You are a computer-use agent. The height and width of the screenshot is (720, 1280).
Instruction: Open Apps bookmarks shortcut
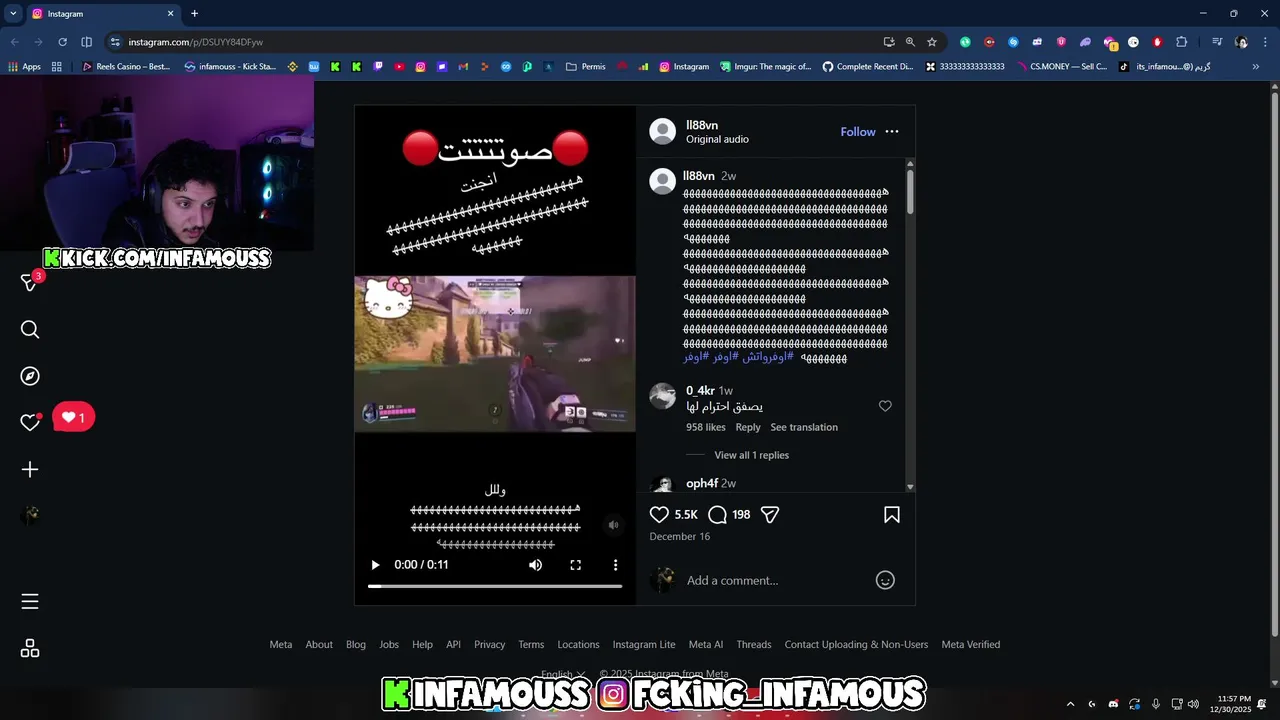pyautogui.click(x=25, y=67)
